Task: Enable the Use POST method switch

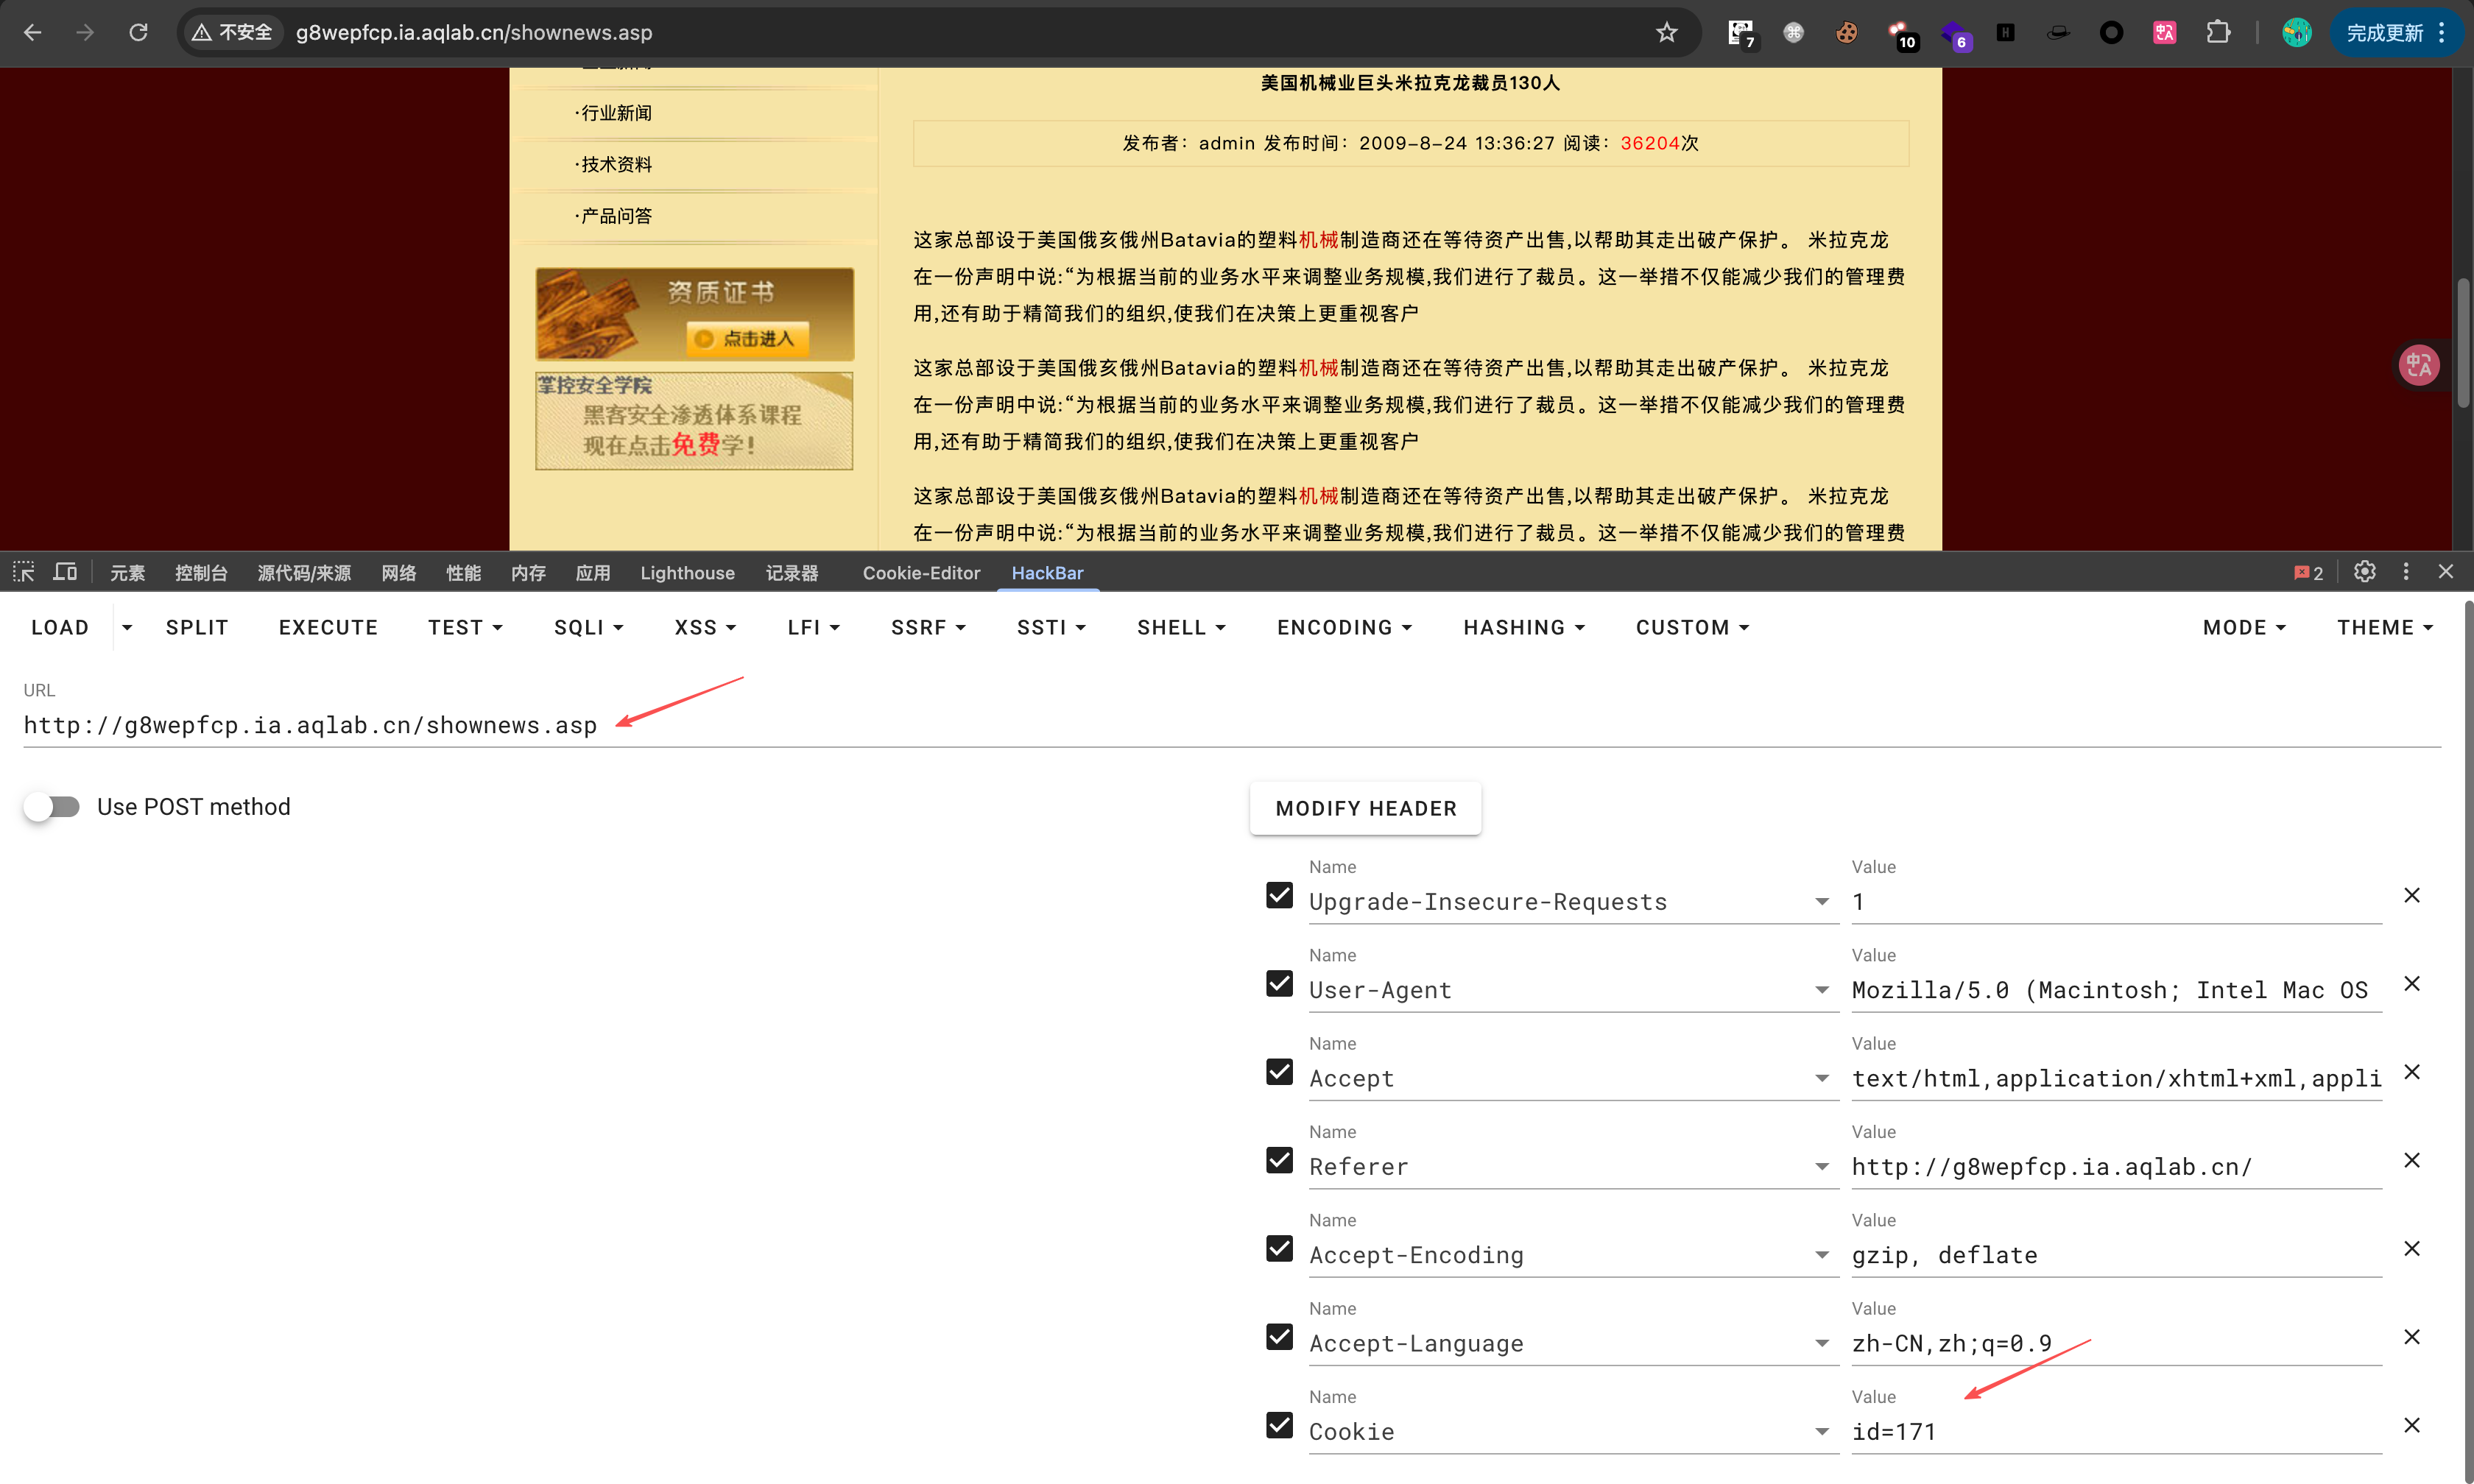Action: tap(52, 807)
